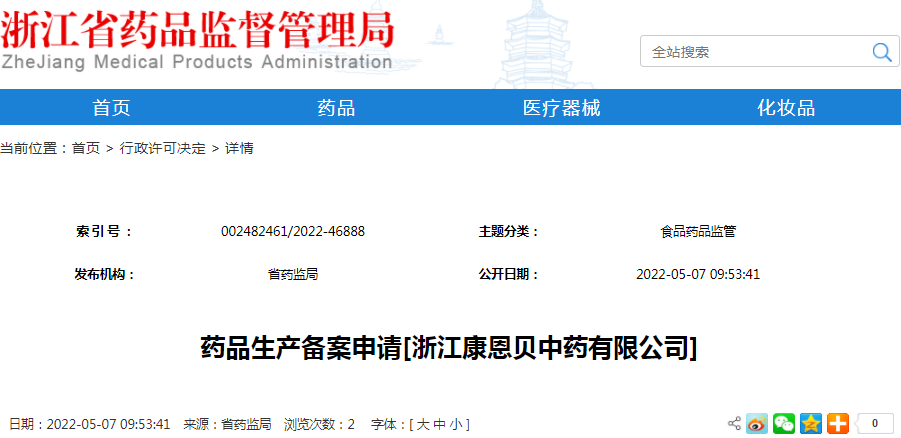The image size is (901, 438).
Task: Open the 首页 navigation tab
Action: tap(111, 107)
